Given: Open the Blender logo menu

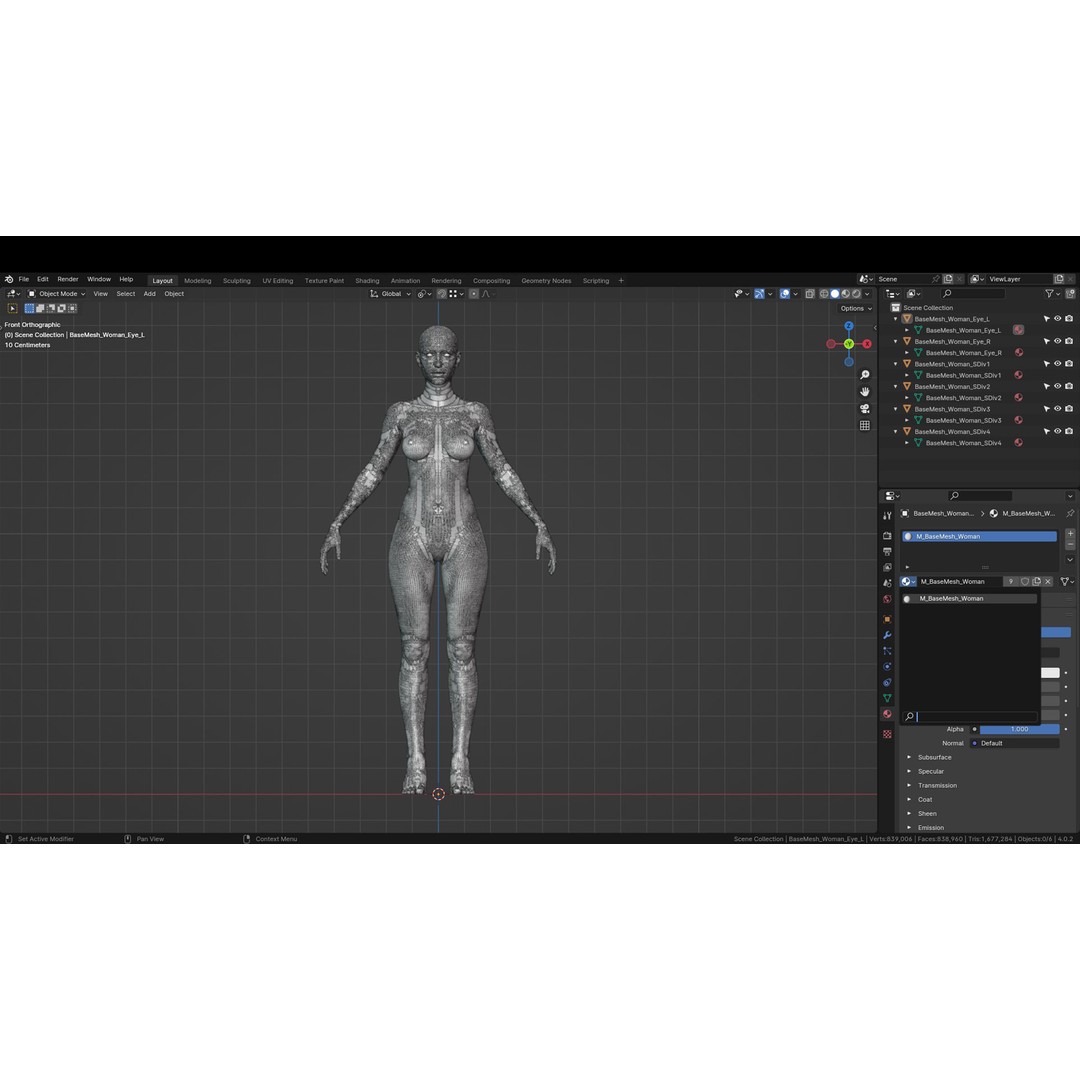Looking at the screenshot, I should coord(9,279).
